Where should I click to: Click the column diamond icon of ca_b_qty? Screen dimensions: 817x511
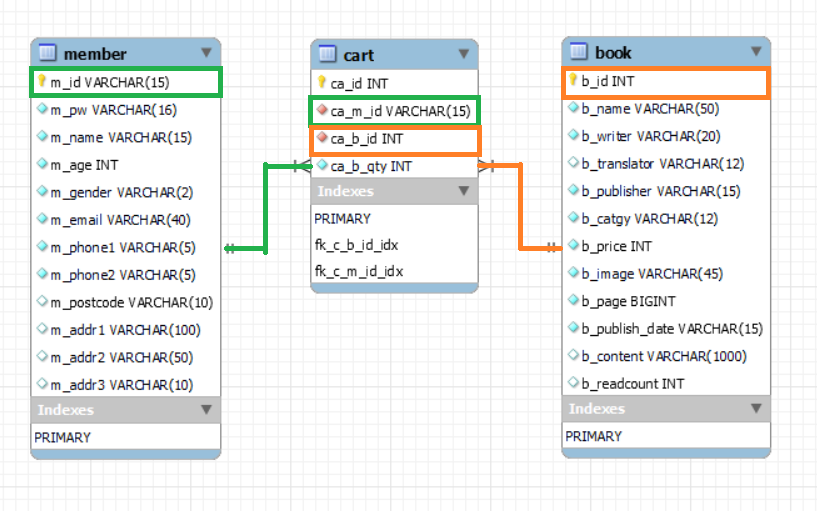[x=323, y=165]
